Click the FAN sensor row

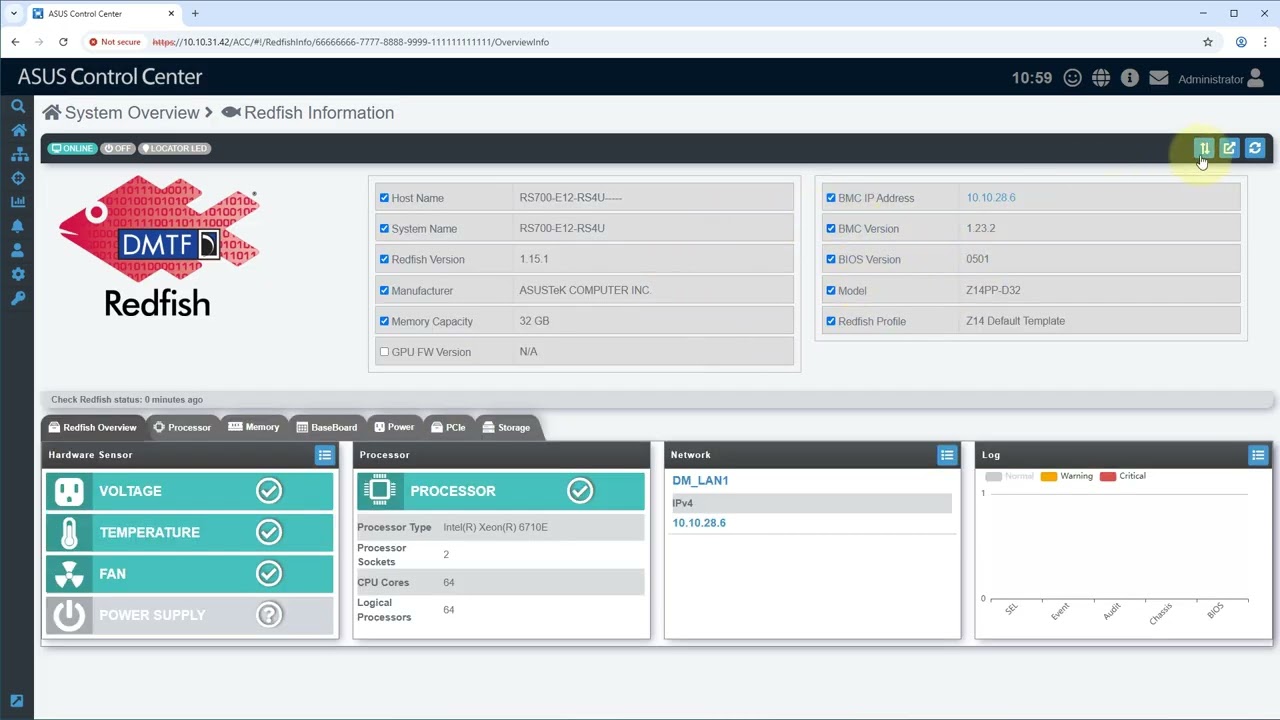190,574
